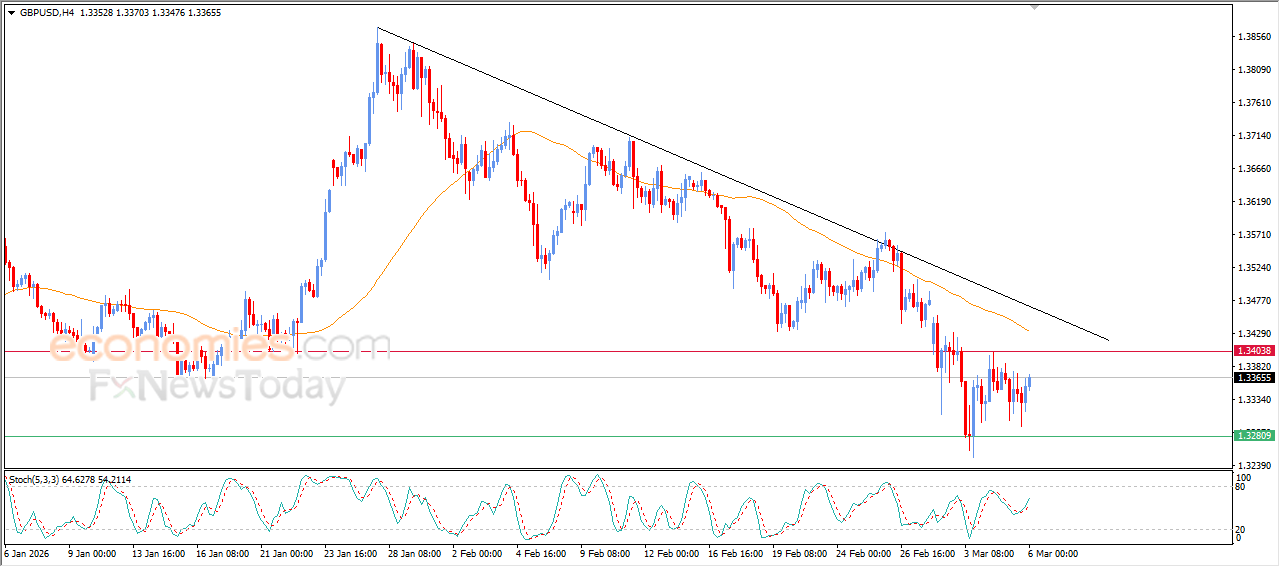Image resolution: width=1280 pixels, height=567 pixels.
Task: Click the 24 Feb 00:00 time label
Action: pos(864,553)
